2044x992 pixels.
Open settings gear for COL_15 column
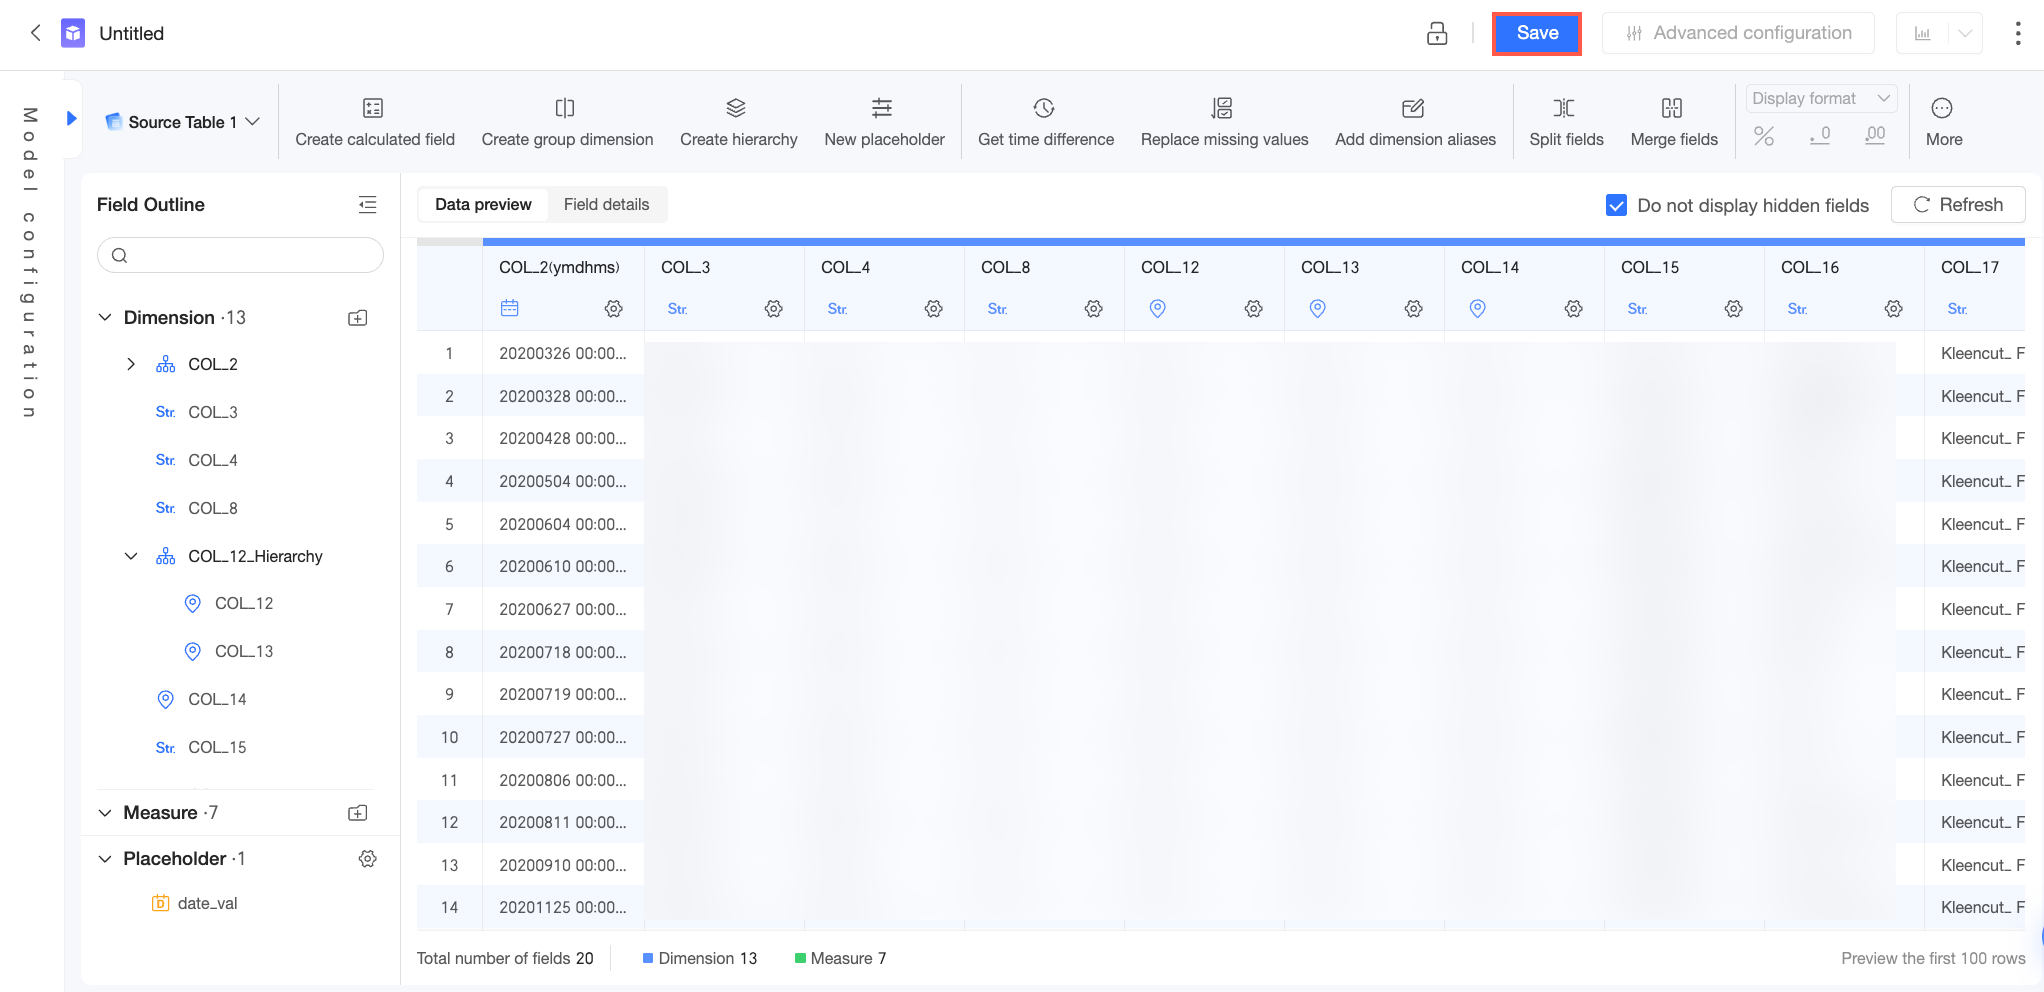pyautogui.click(x=1734, y=309)
